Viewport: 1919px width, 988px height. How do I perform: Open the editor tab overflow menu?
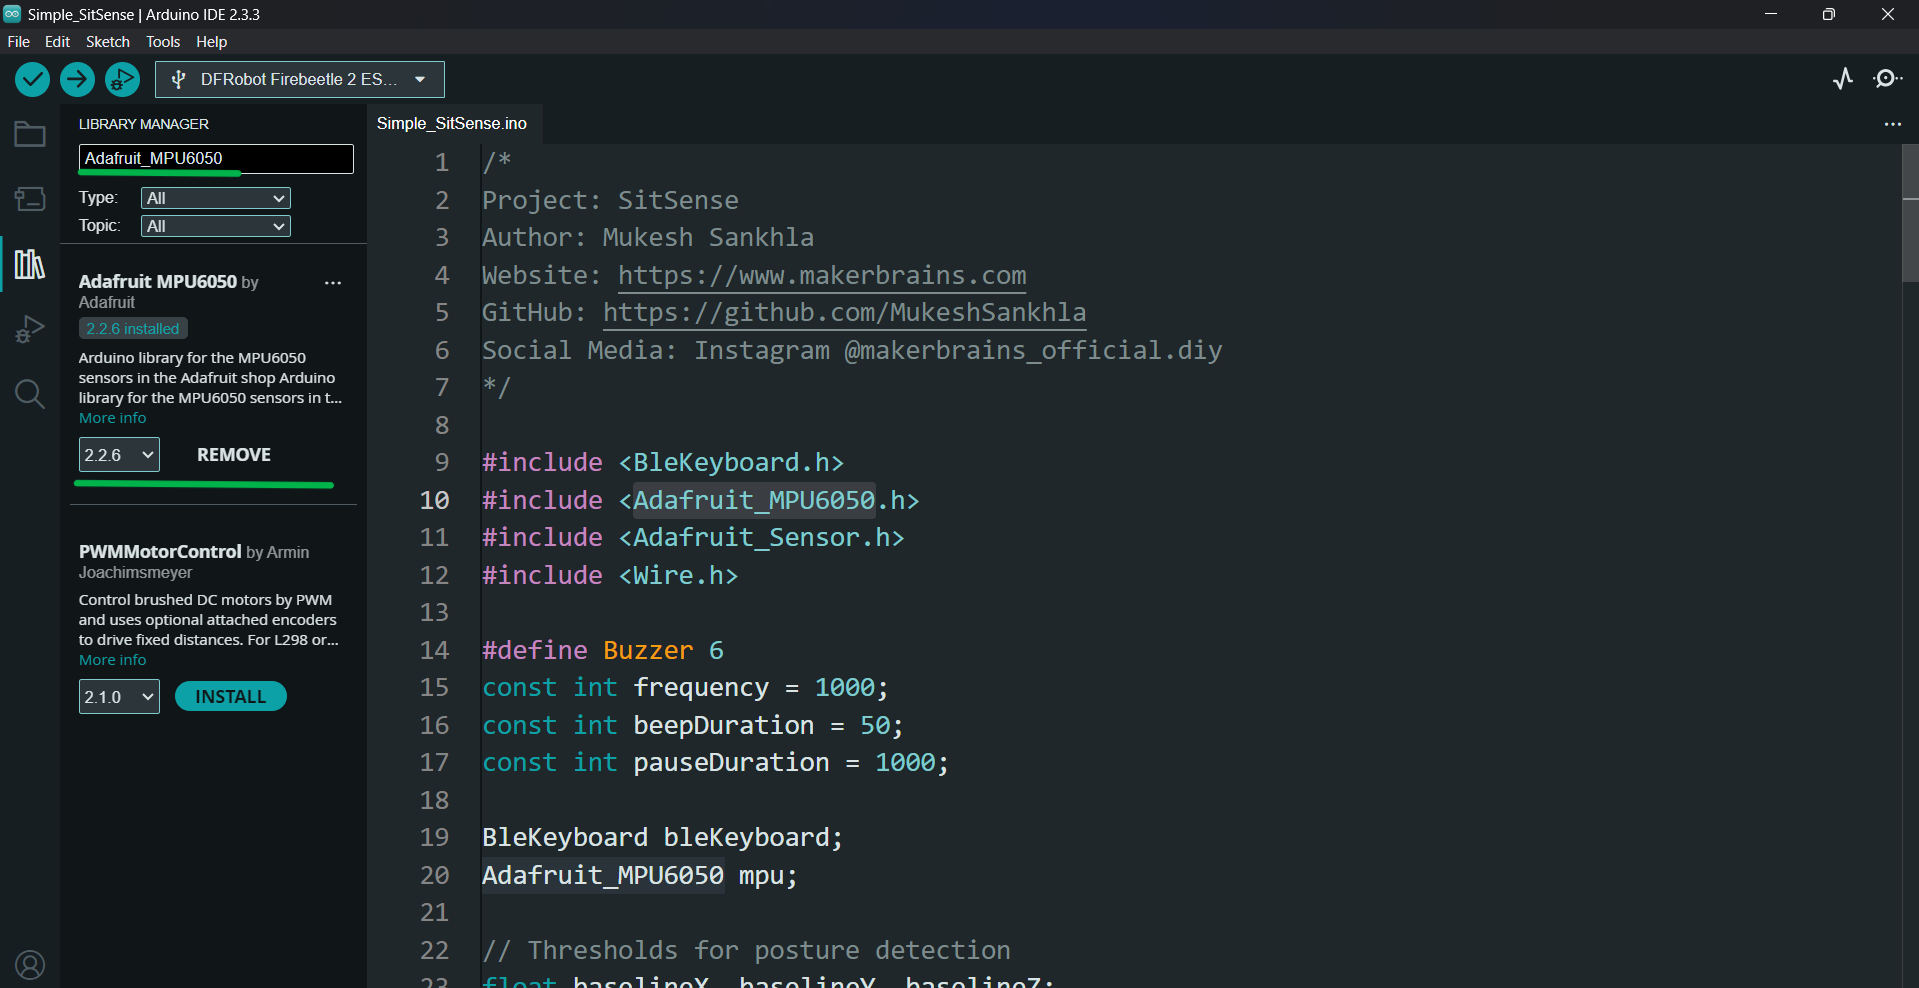1892,124
